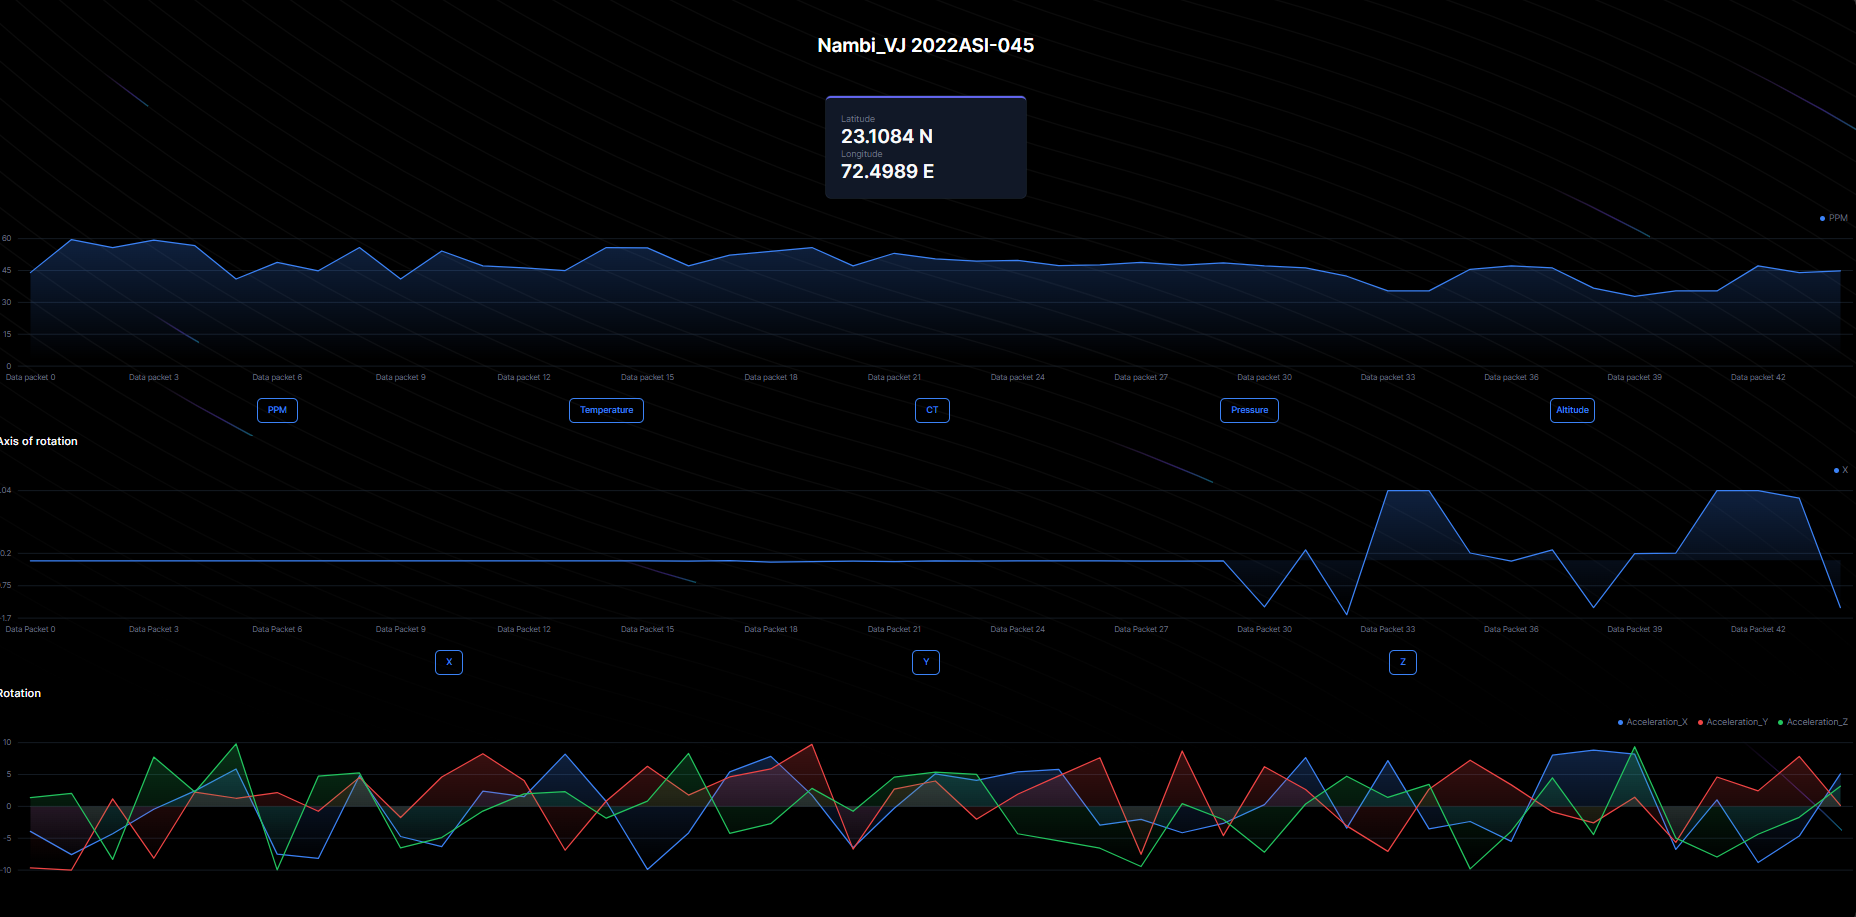Show Pressure readings in the chart
This screenshot has height=917, width=1856.
pyautogui.click(x=1249, y=410)
